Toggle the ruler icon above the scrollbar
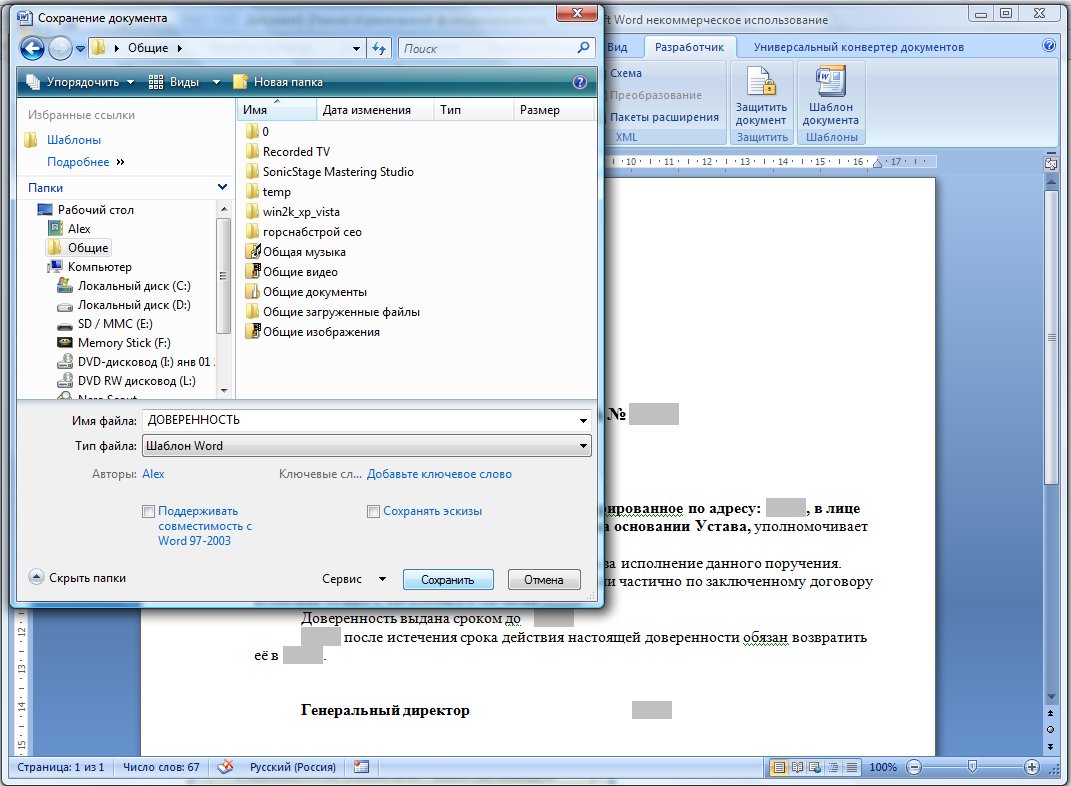 pyautogui.click(x=1051, y=164)
